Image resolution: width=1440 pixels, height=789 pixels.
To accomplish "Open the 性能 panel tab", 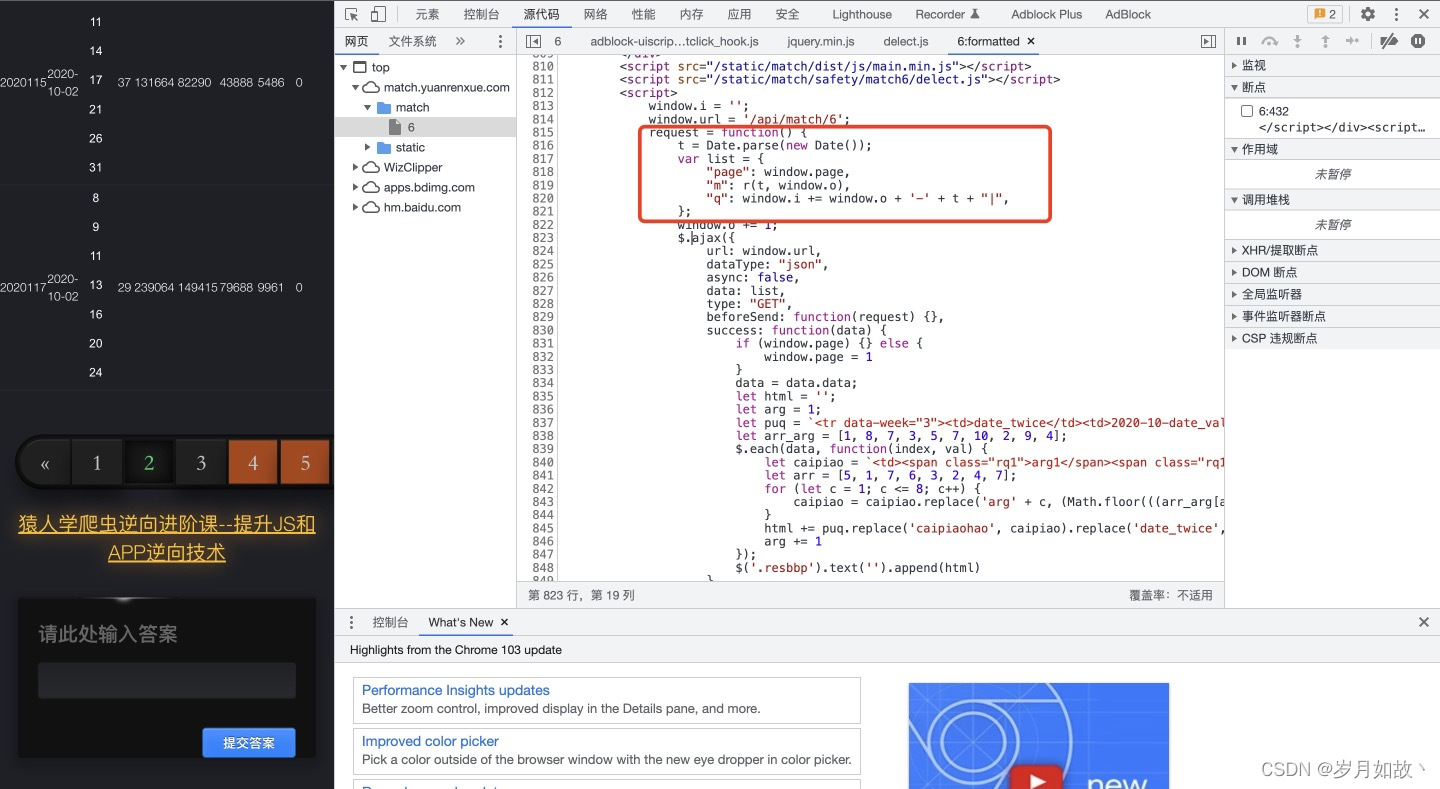I will pyautogui.click(x=644, y=14).
